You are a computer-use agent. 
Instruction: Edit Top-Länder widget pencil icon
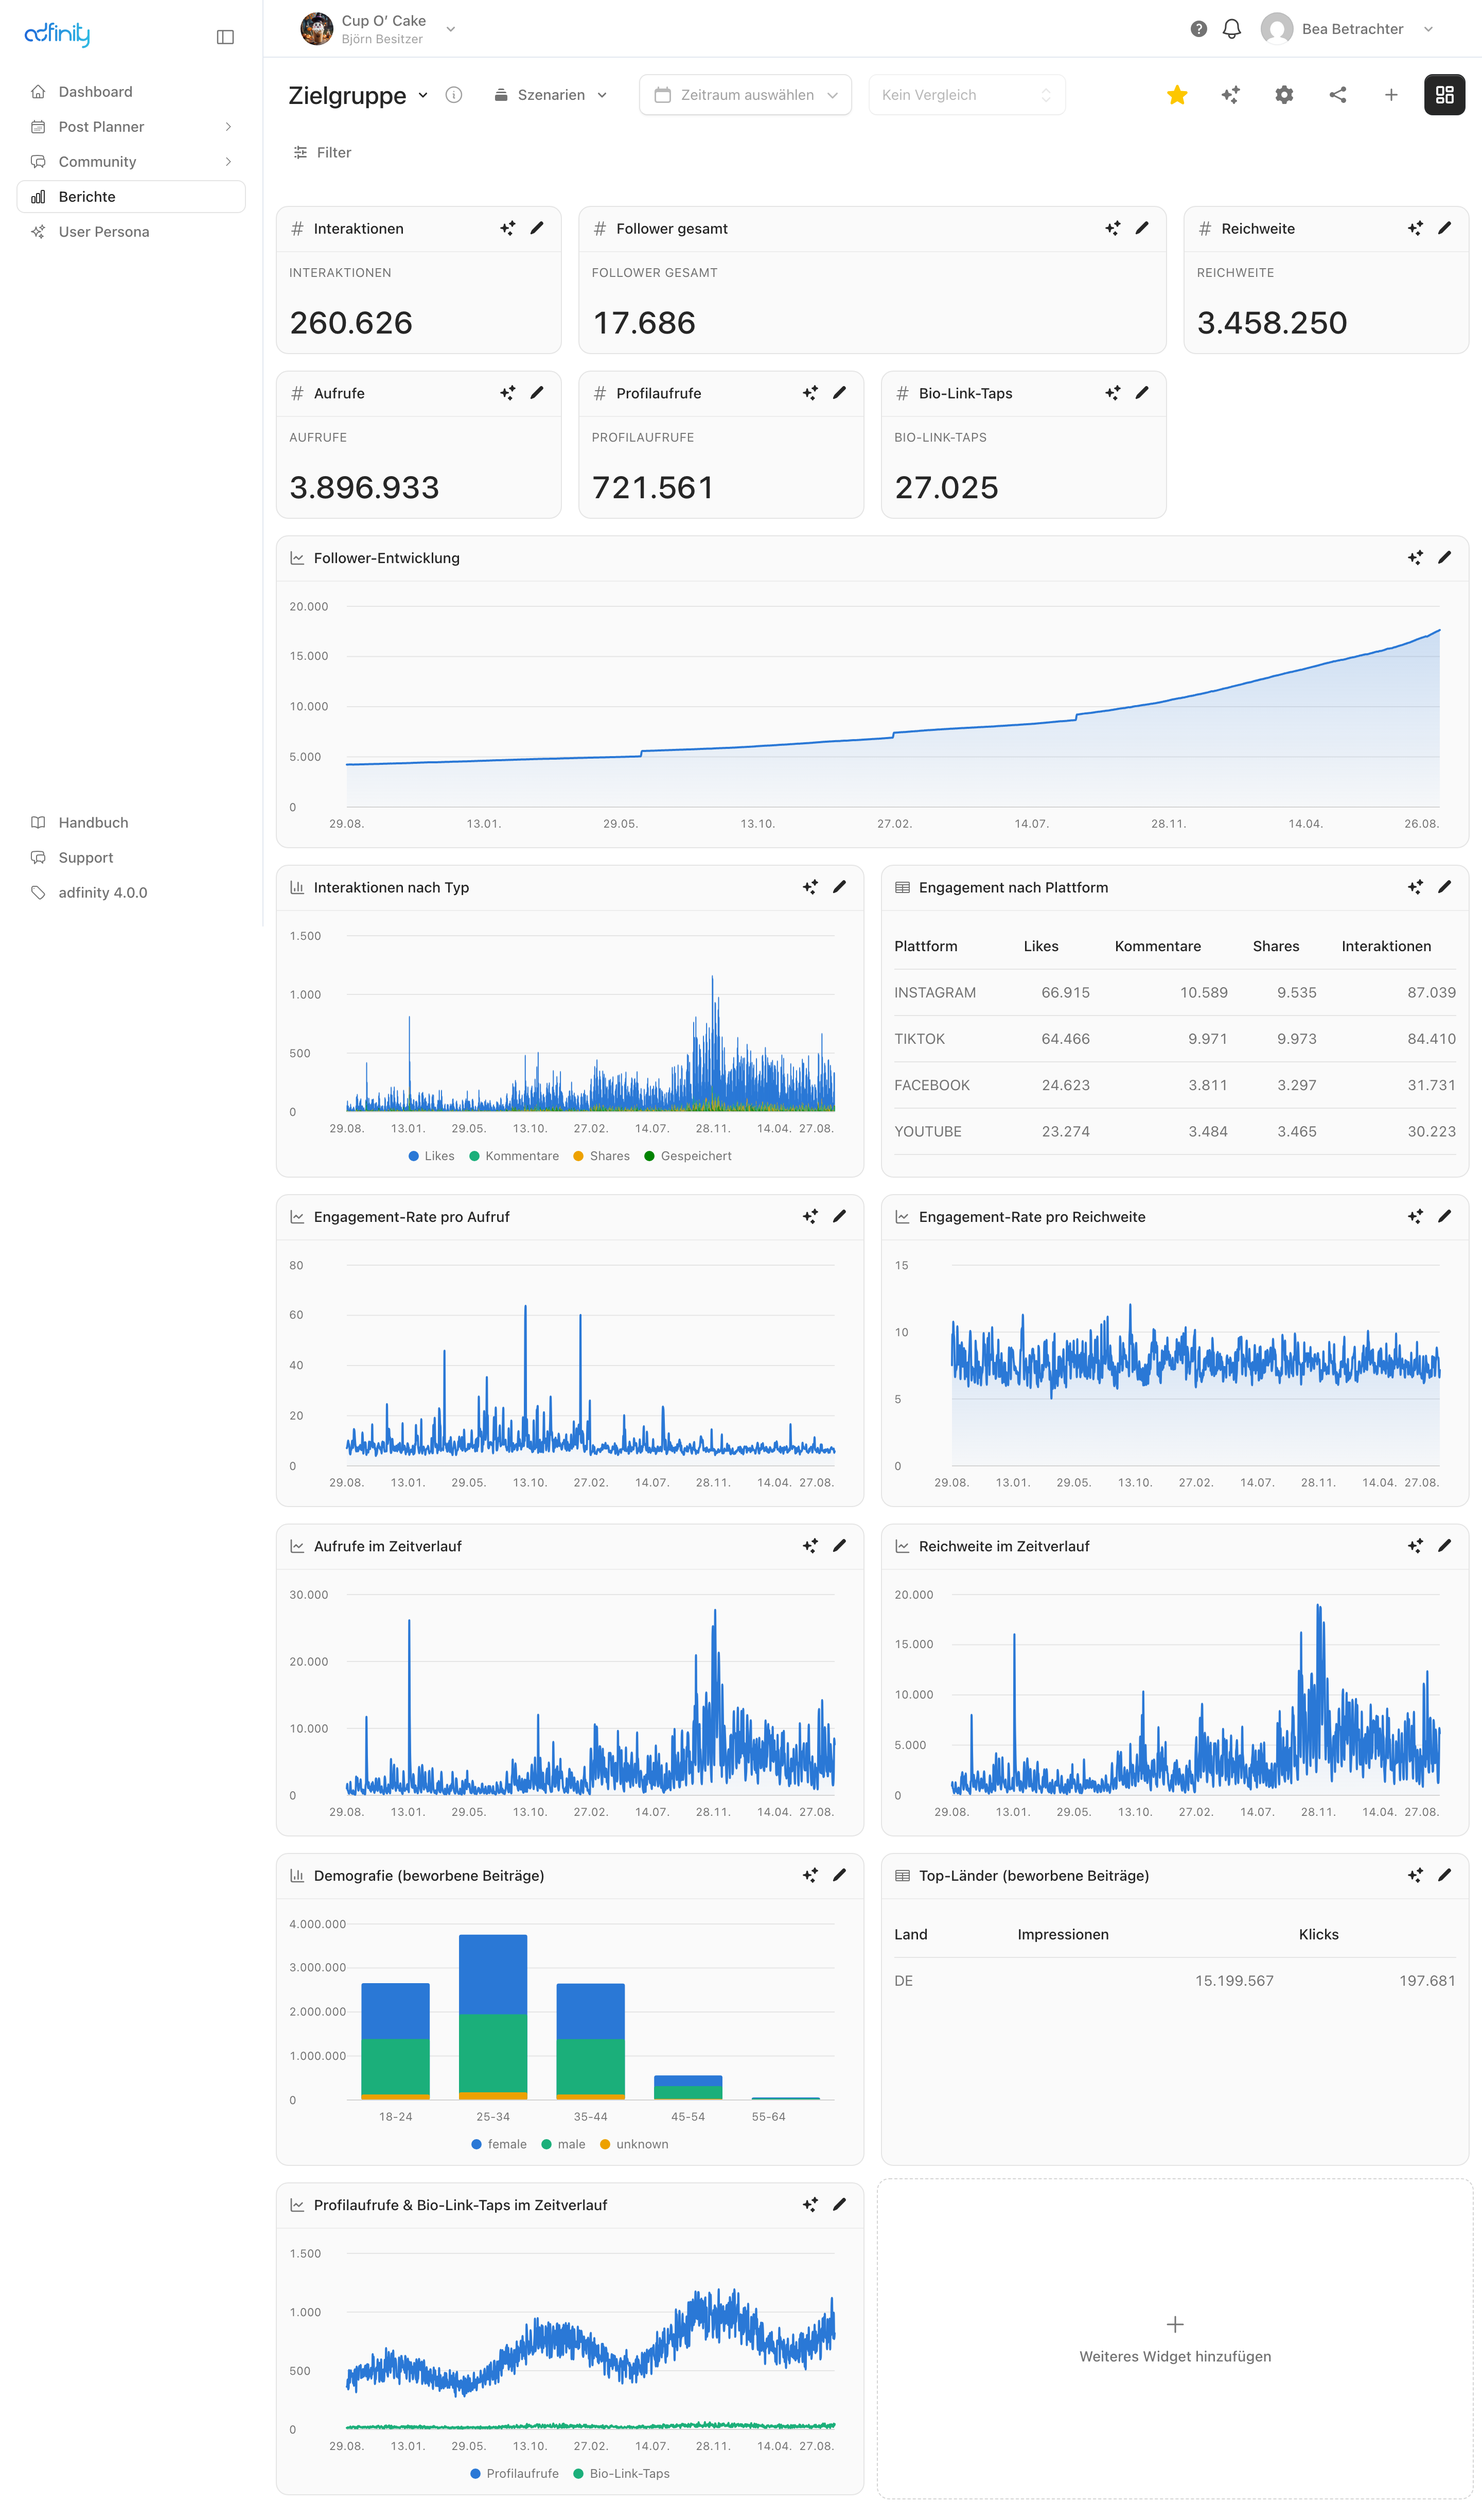pos(1444,1875)
